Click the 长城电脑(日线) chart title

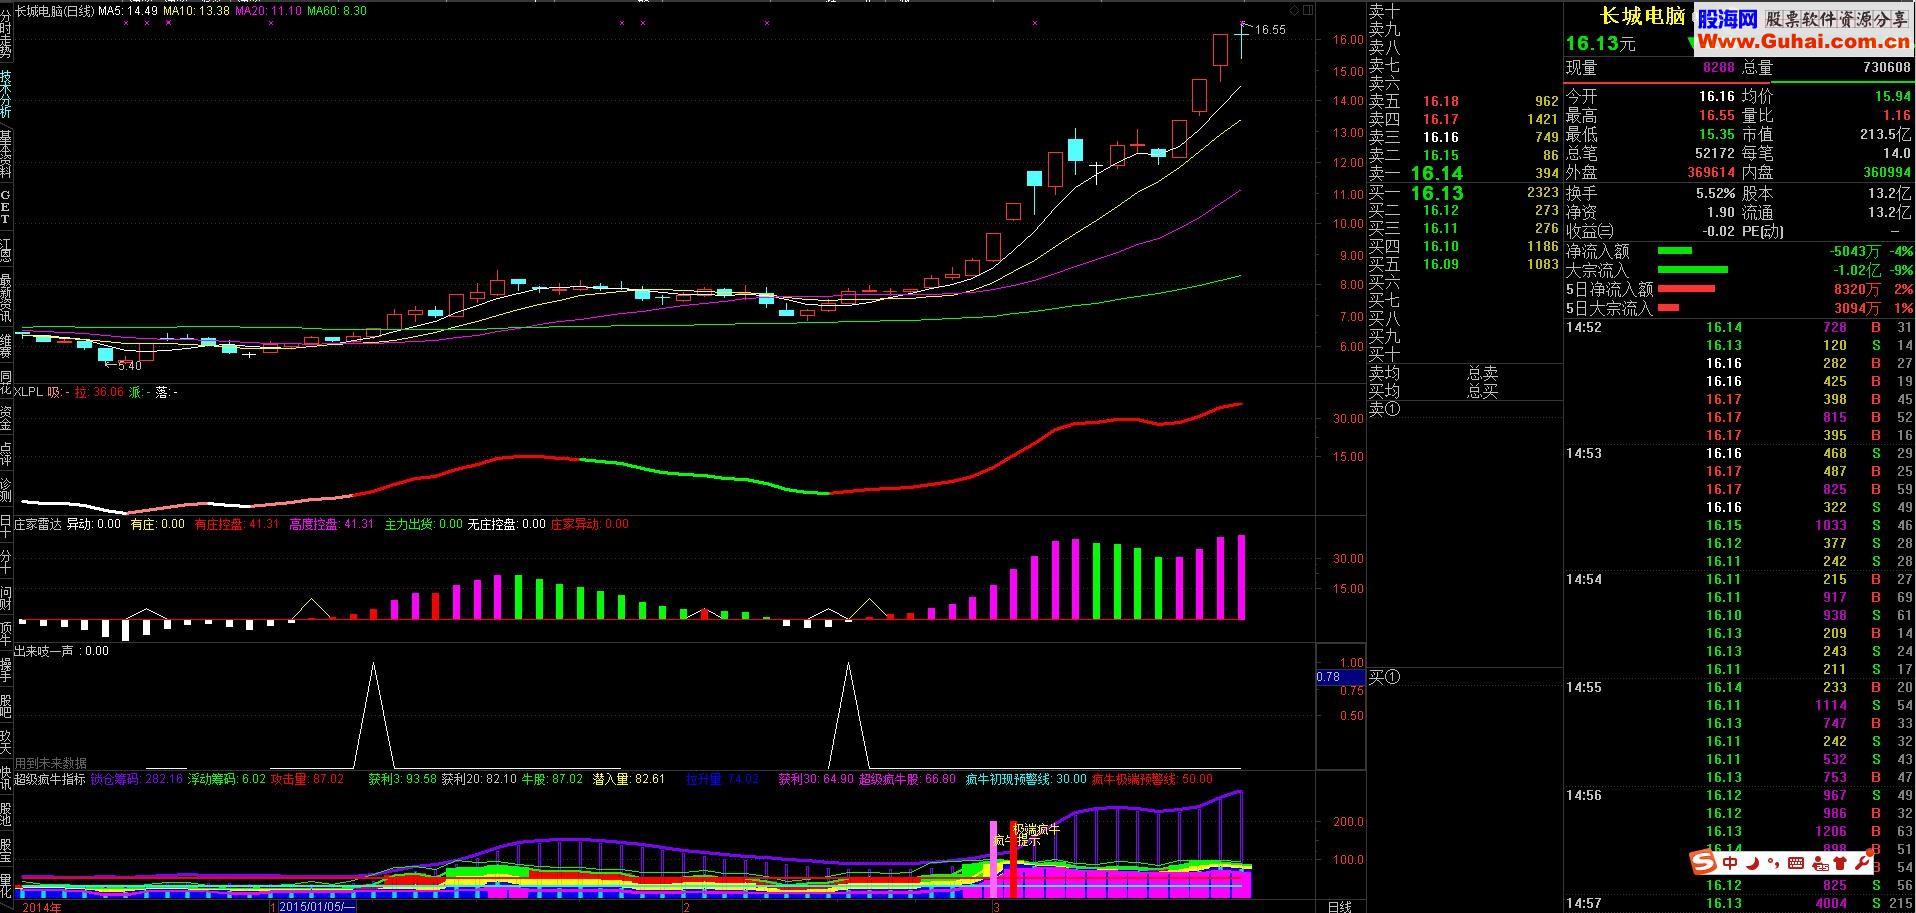54,11
